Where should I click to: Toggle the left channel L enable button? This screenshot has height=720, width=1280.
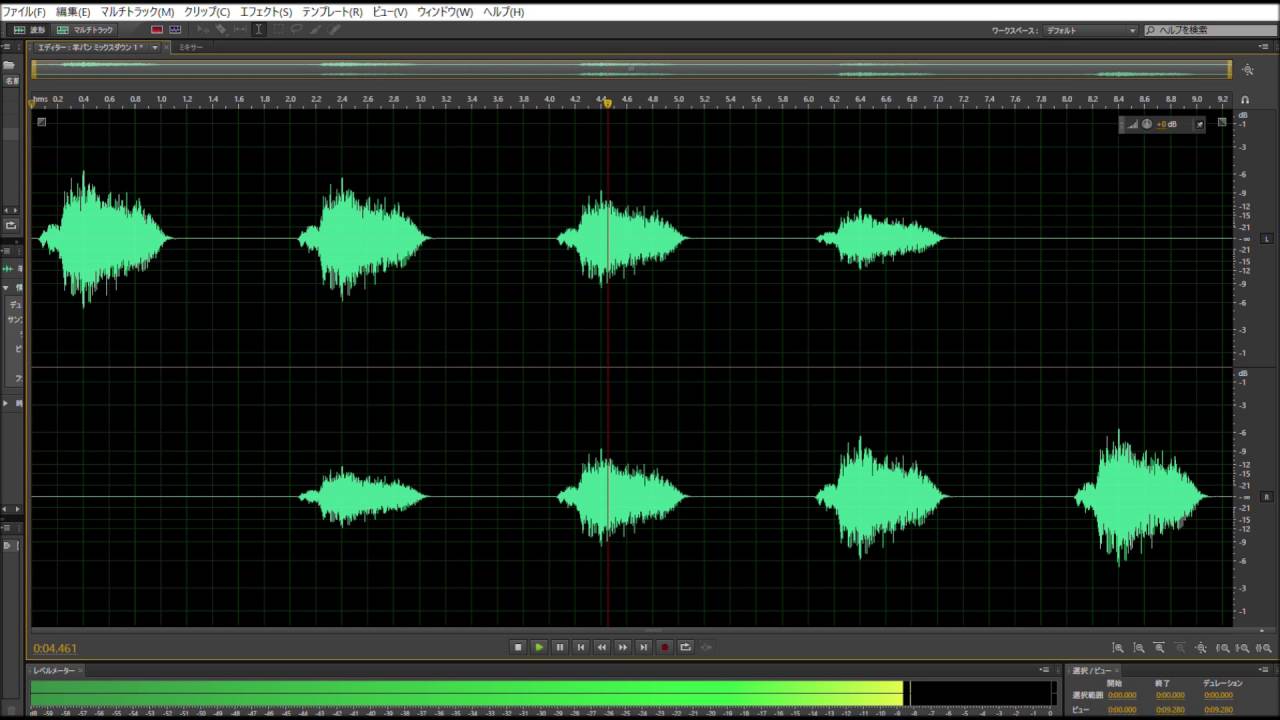point(1266,239)
